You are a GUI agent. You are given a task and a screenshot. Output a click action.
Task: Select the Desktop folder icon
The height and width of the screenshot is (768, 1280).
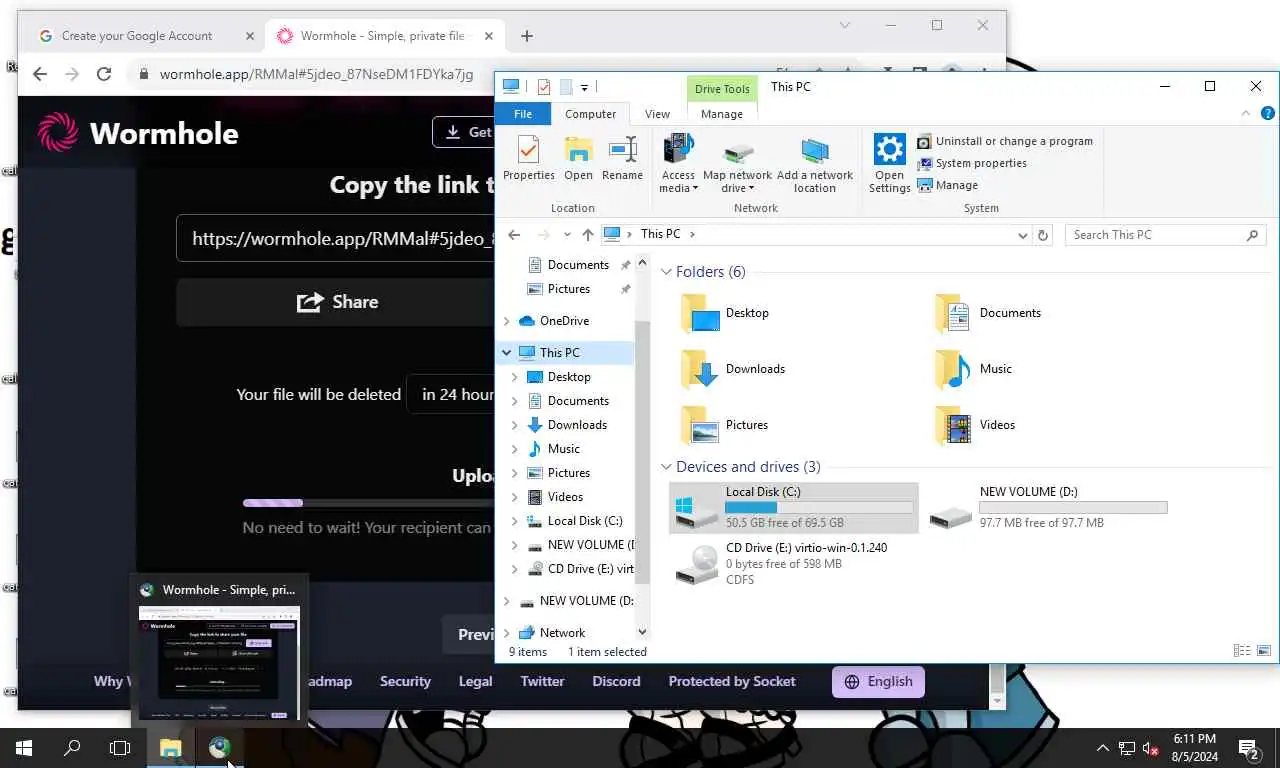coord(700,313)
